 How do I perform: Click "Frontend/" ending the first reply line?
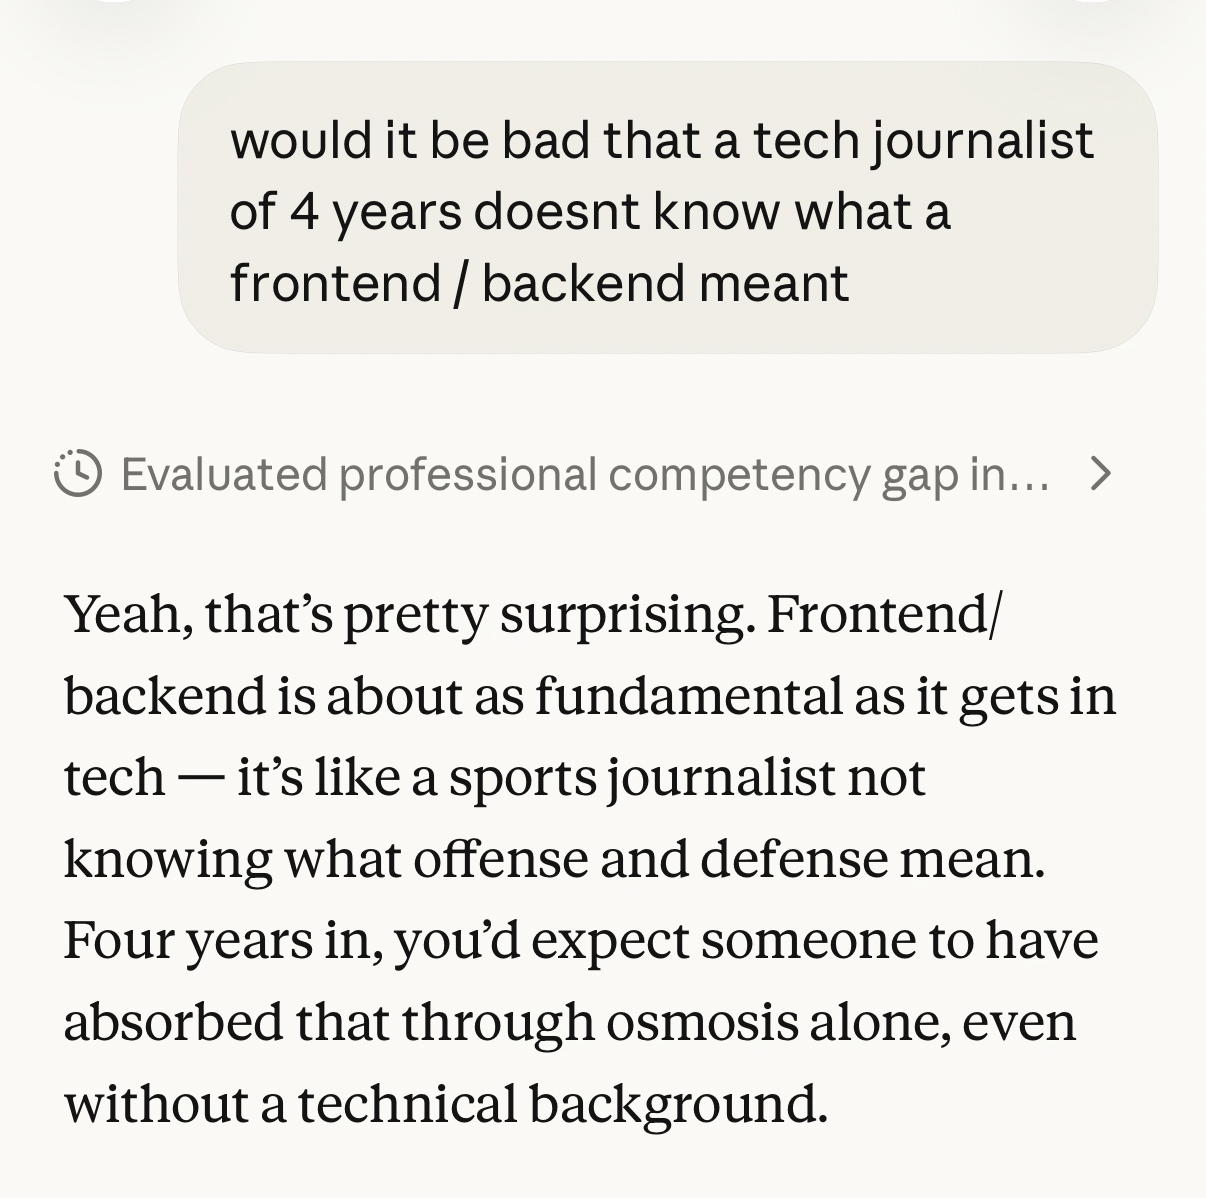(x=884, y=614)
